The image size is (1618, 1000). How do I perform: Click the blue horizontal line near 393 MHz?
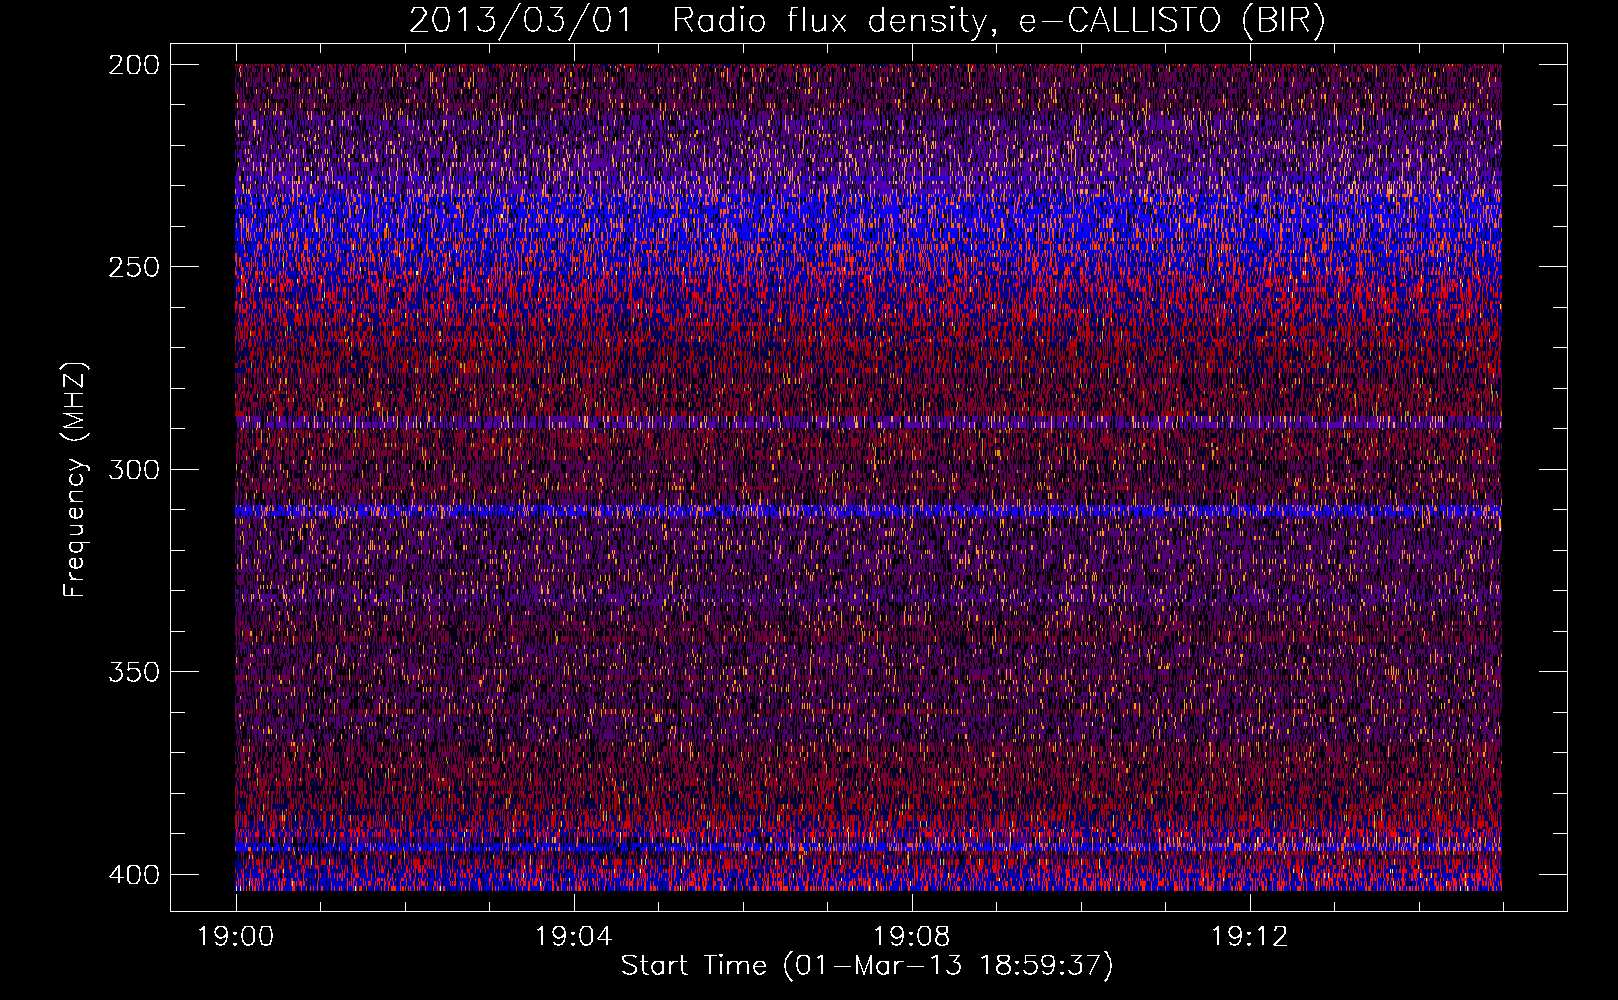click(x=869, y=848)
